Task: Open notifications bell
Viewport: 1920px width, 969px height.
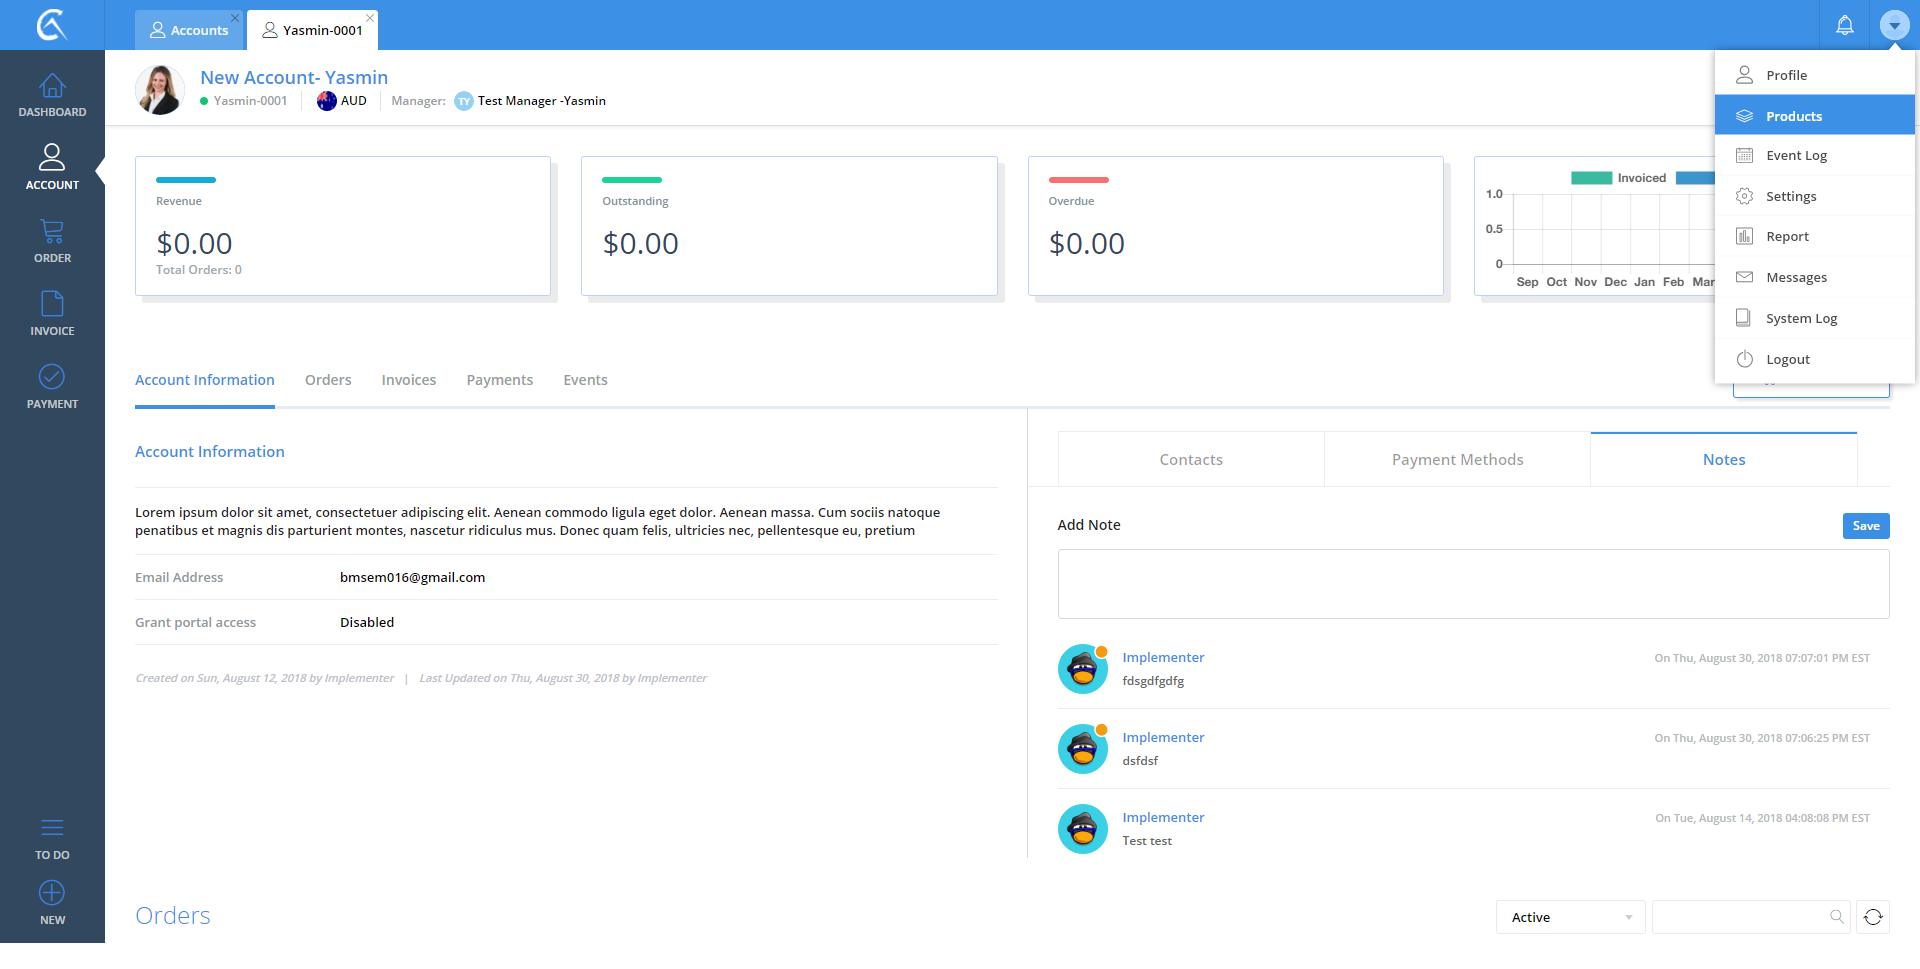Action: (1845, 25)
